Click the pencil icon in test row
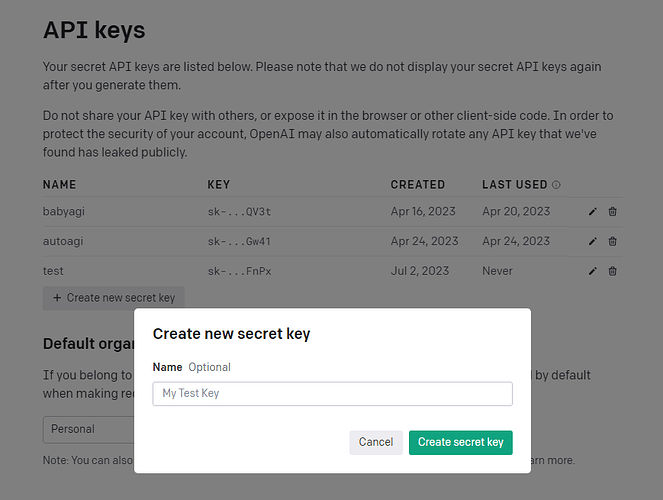The height and width of the screenshot is (500, 663). 593,271
